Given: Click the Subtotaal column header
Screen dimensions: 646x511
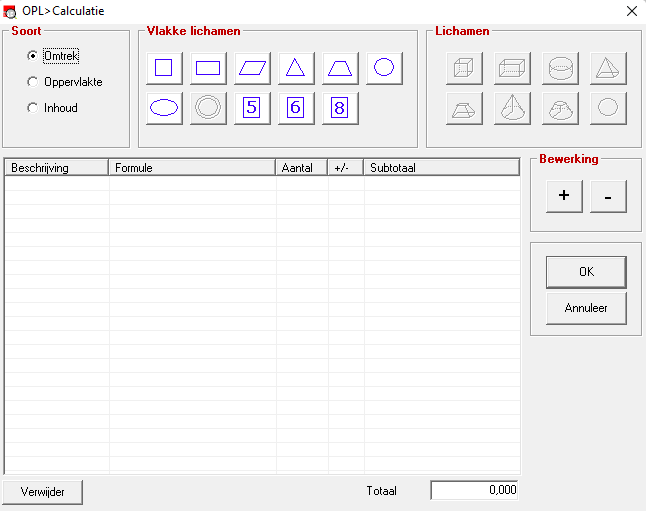Looking at the screenshot, I should (442, 168).
